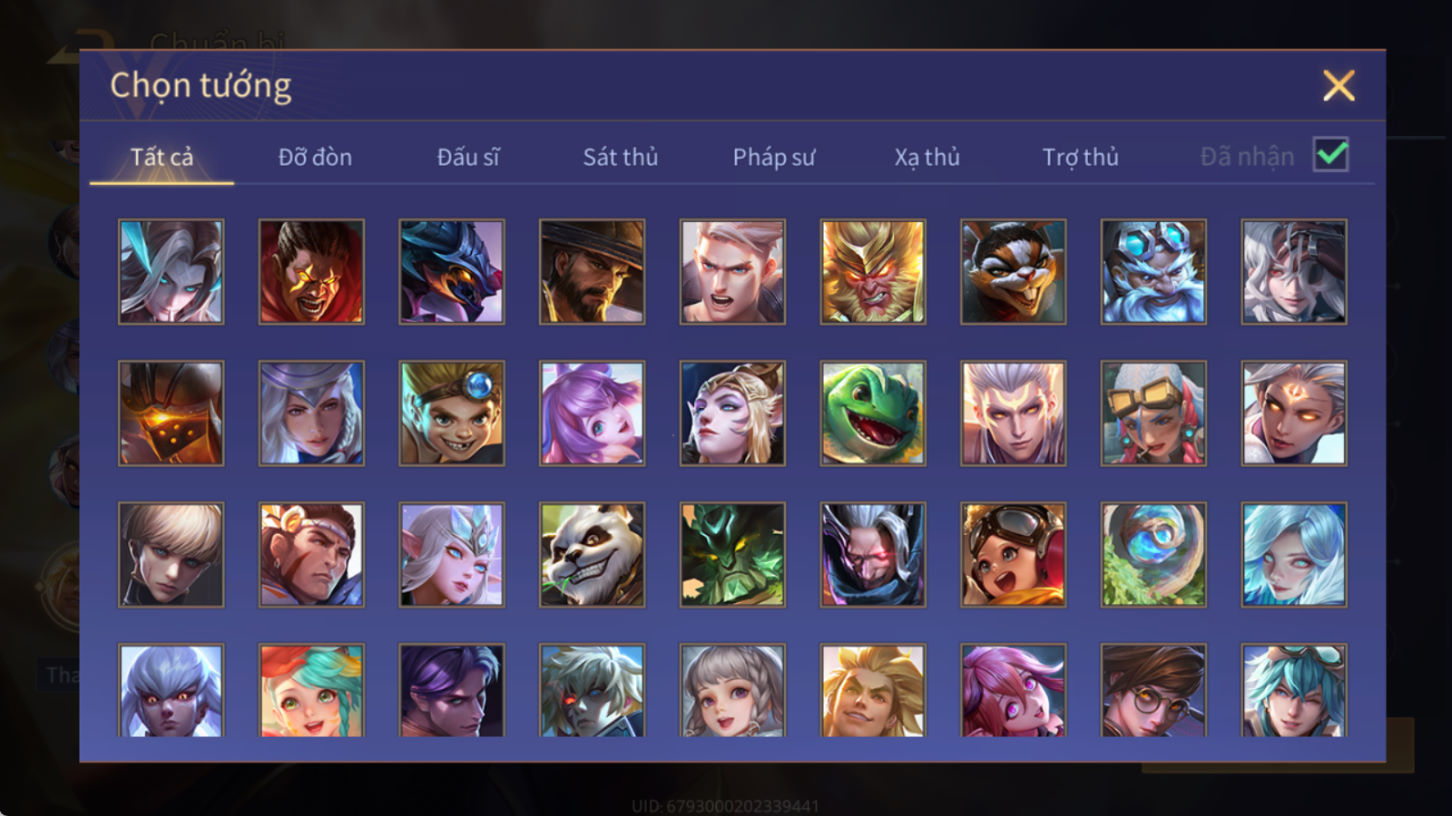Choose the golden monkey king hero
The width and height of the screenshot is (1452, 816).
tap(873, 272)
